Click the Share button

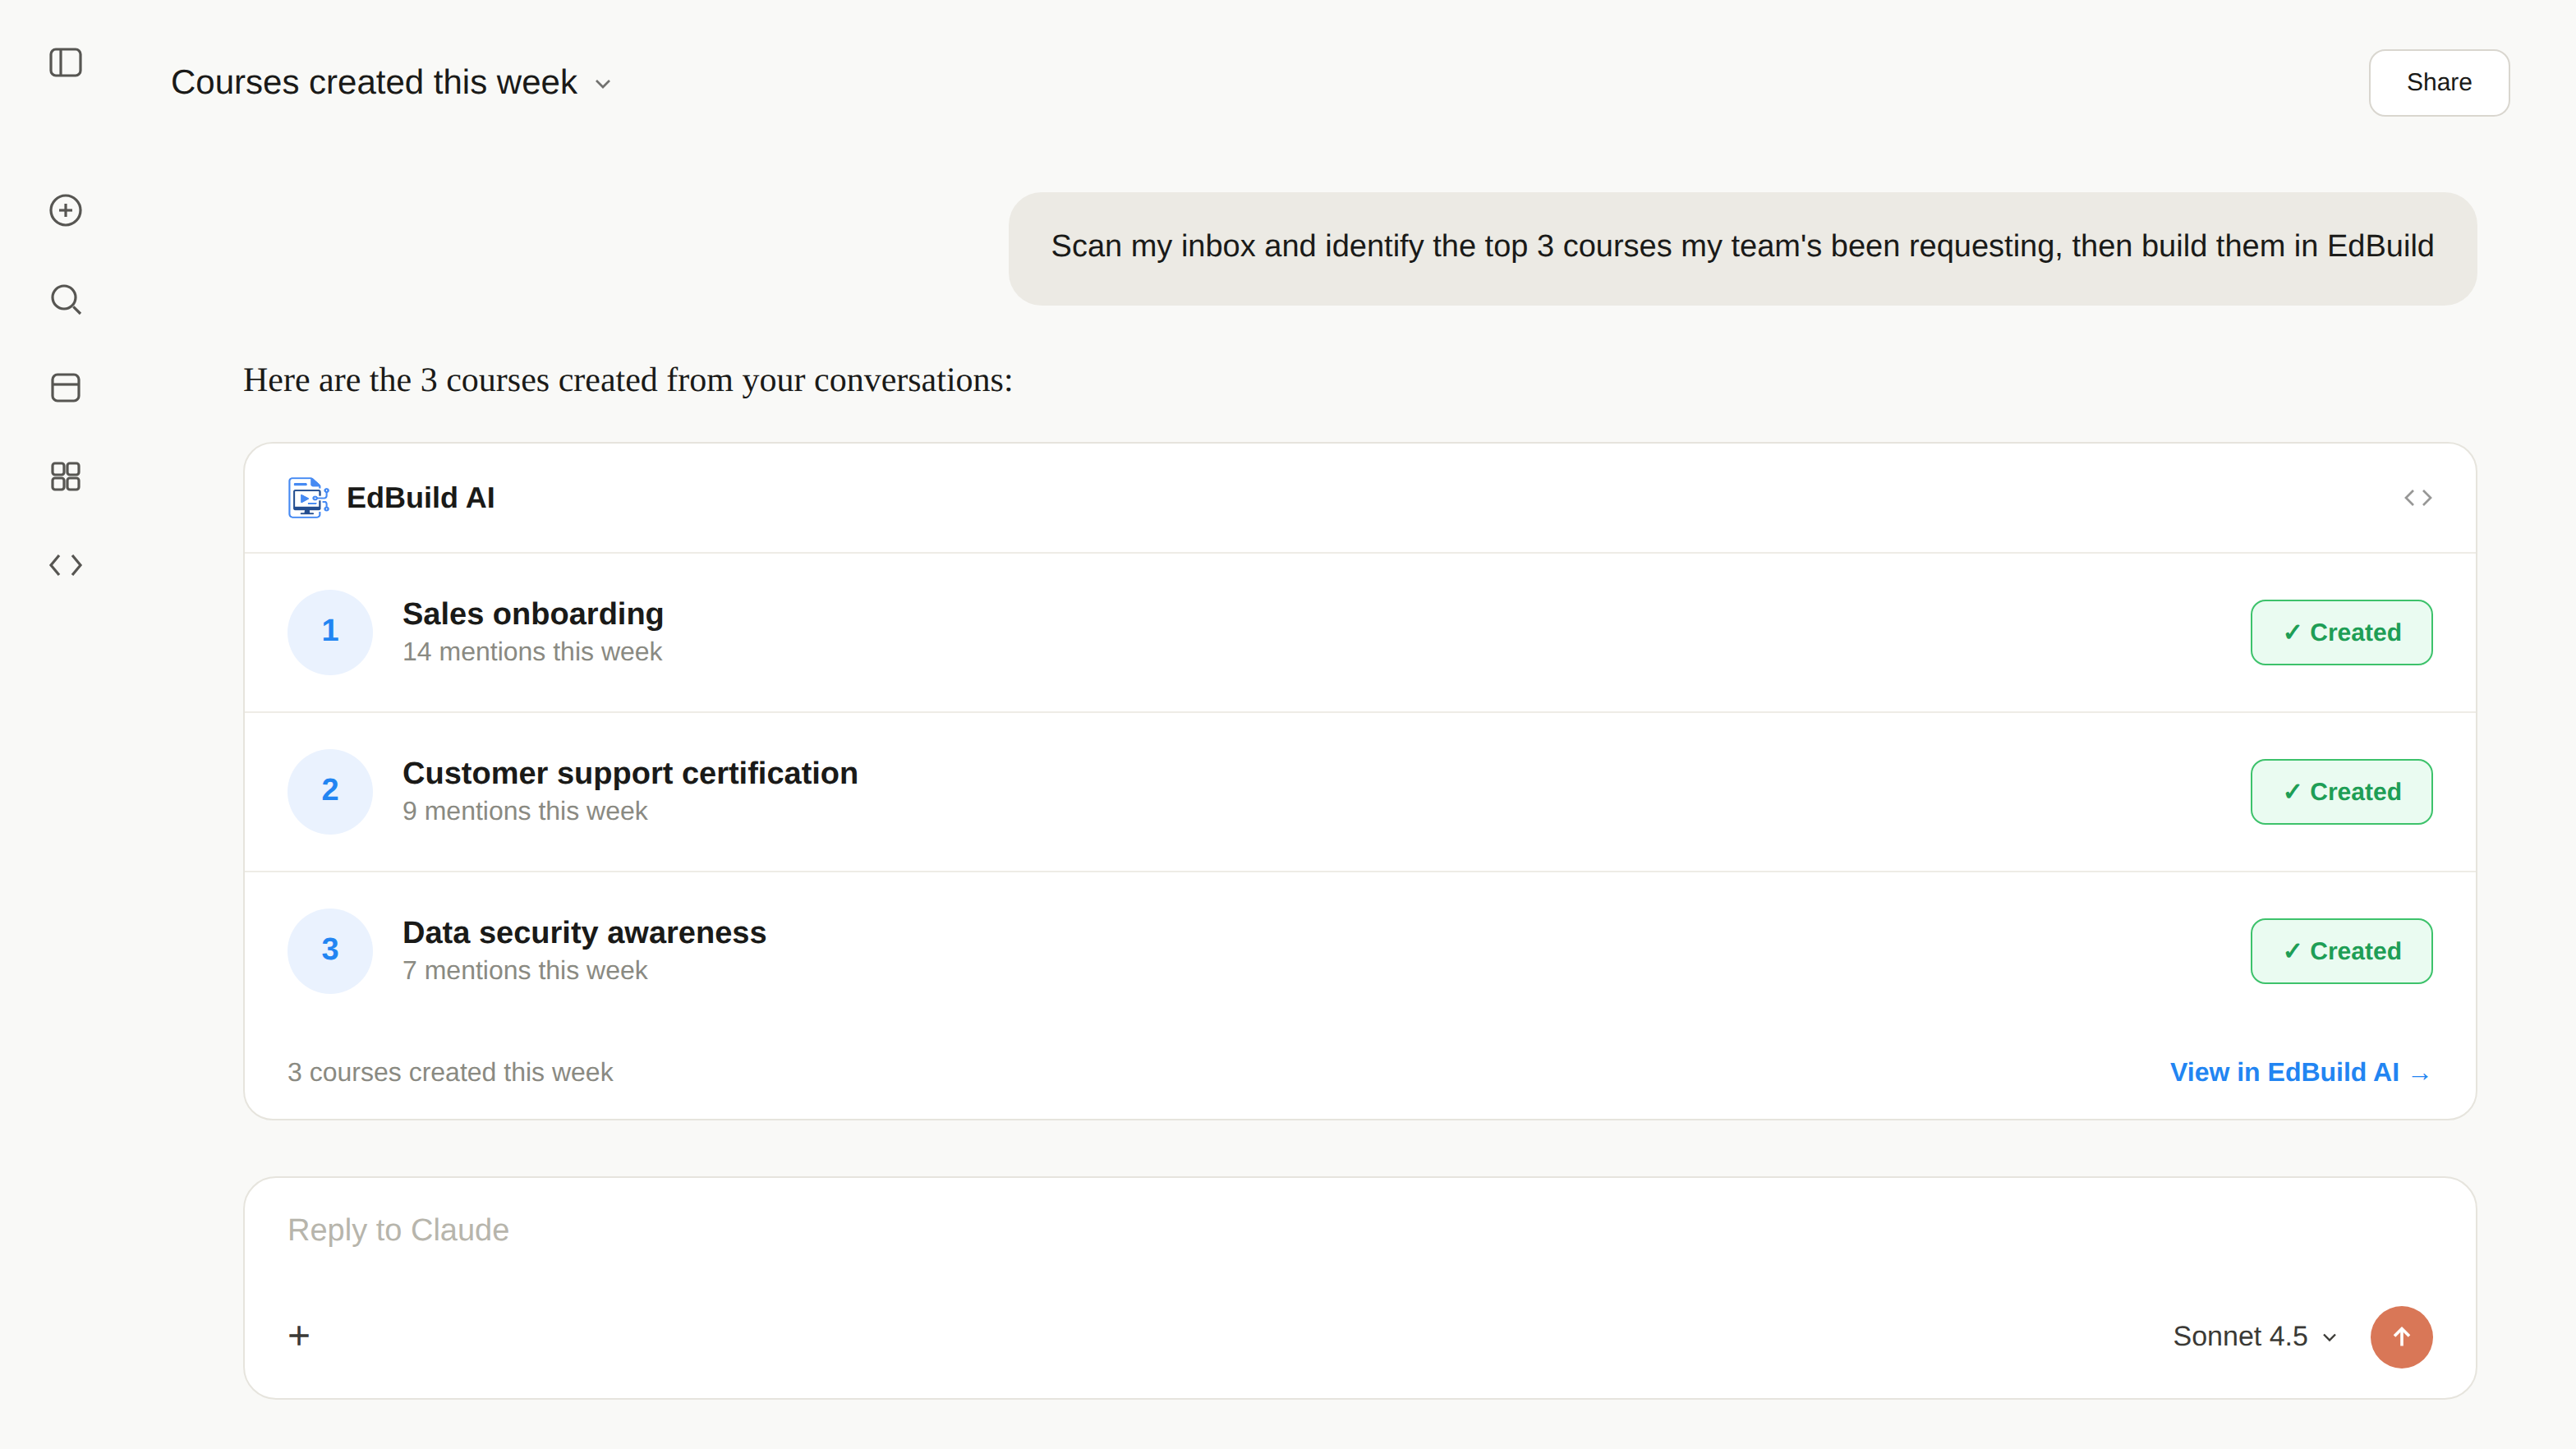(x=2438, y=82)
